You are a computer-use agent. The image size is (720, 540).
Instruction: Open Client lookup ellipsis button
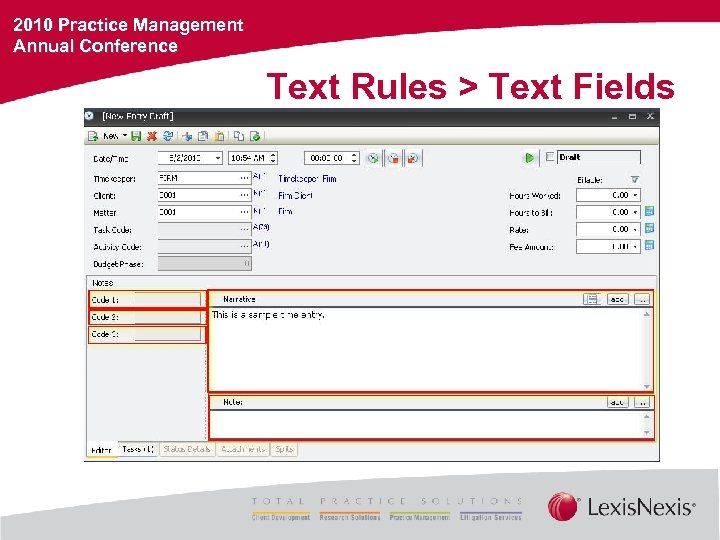tap(245, 195)
